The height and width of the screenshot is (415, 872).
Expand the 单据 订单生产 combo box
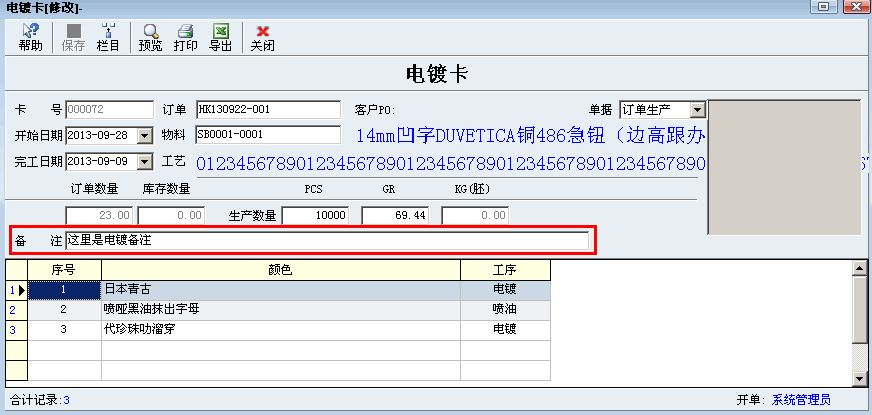point(697,110)
